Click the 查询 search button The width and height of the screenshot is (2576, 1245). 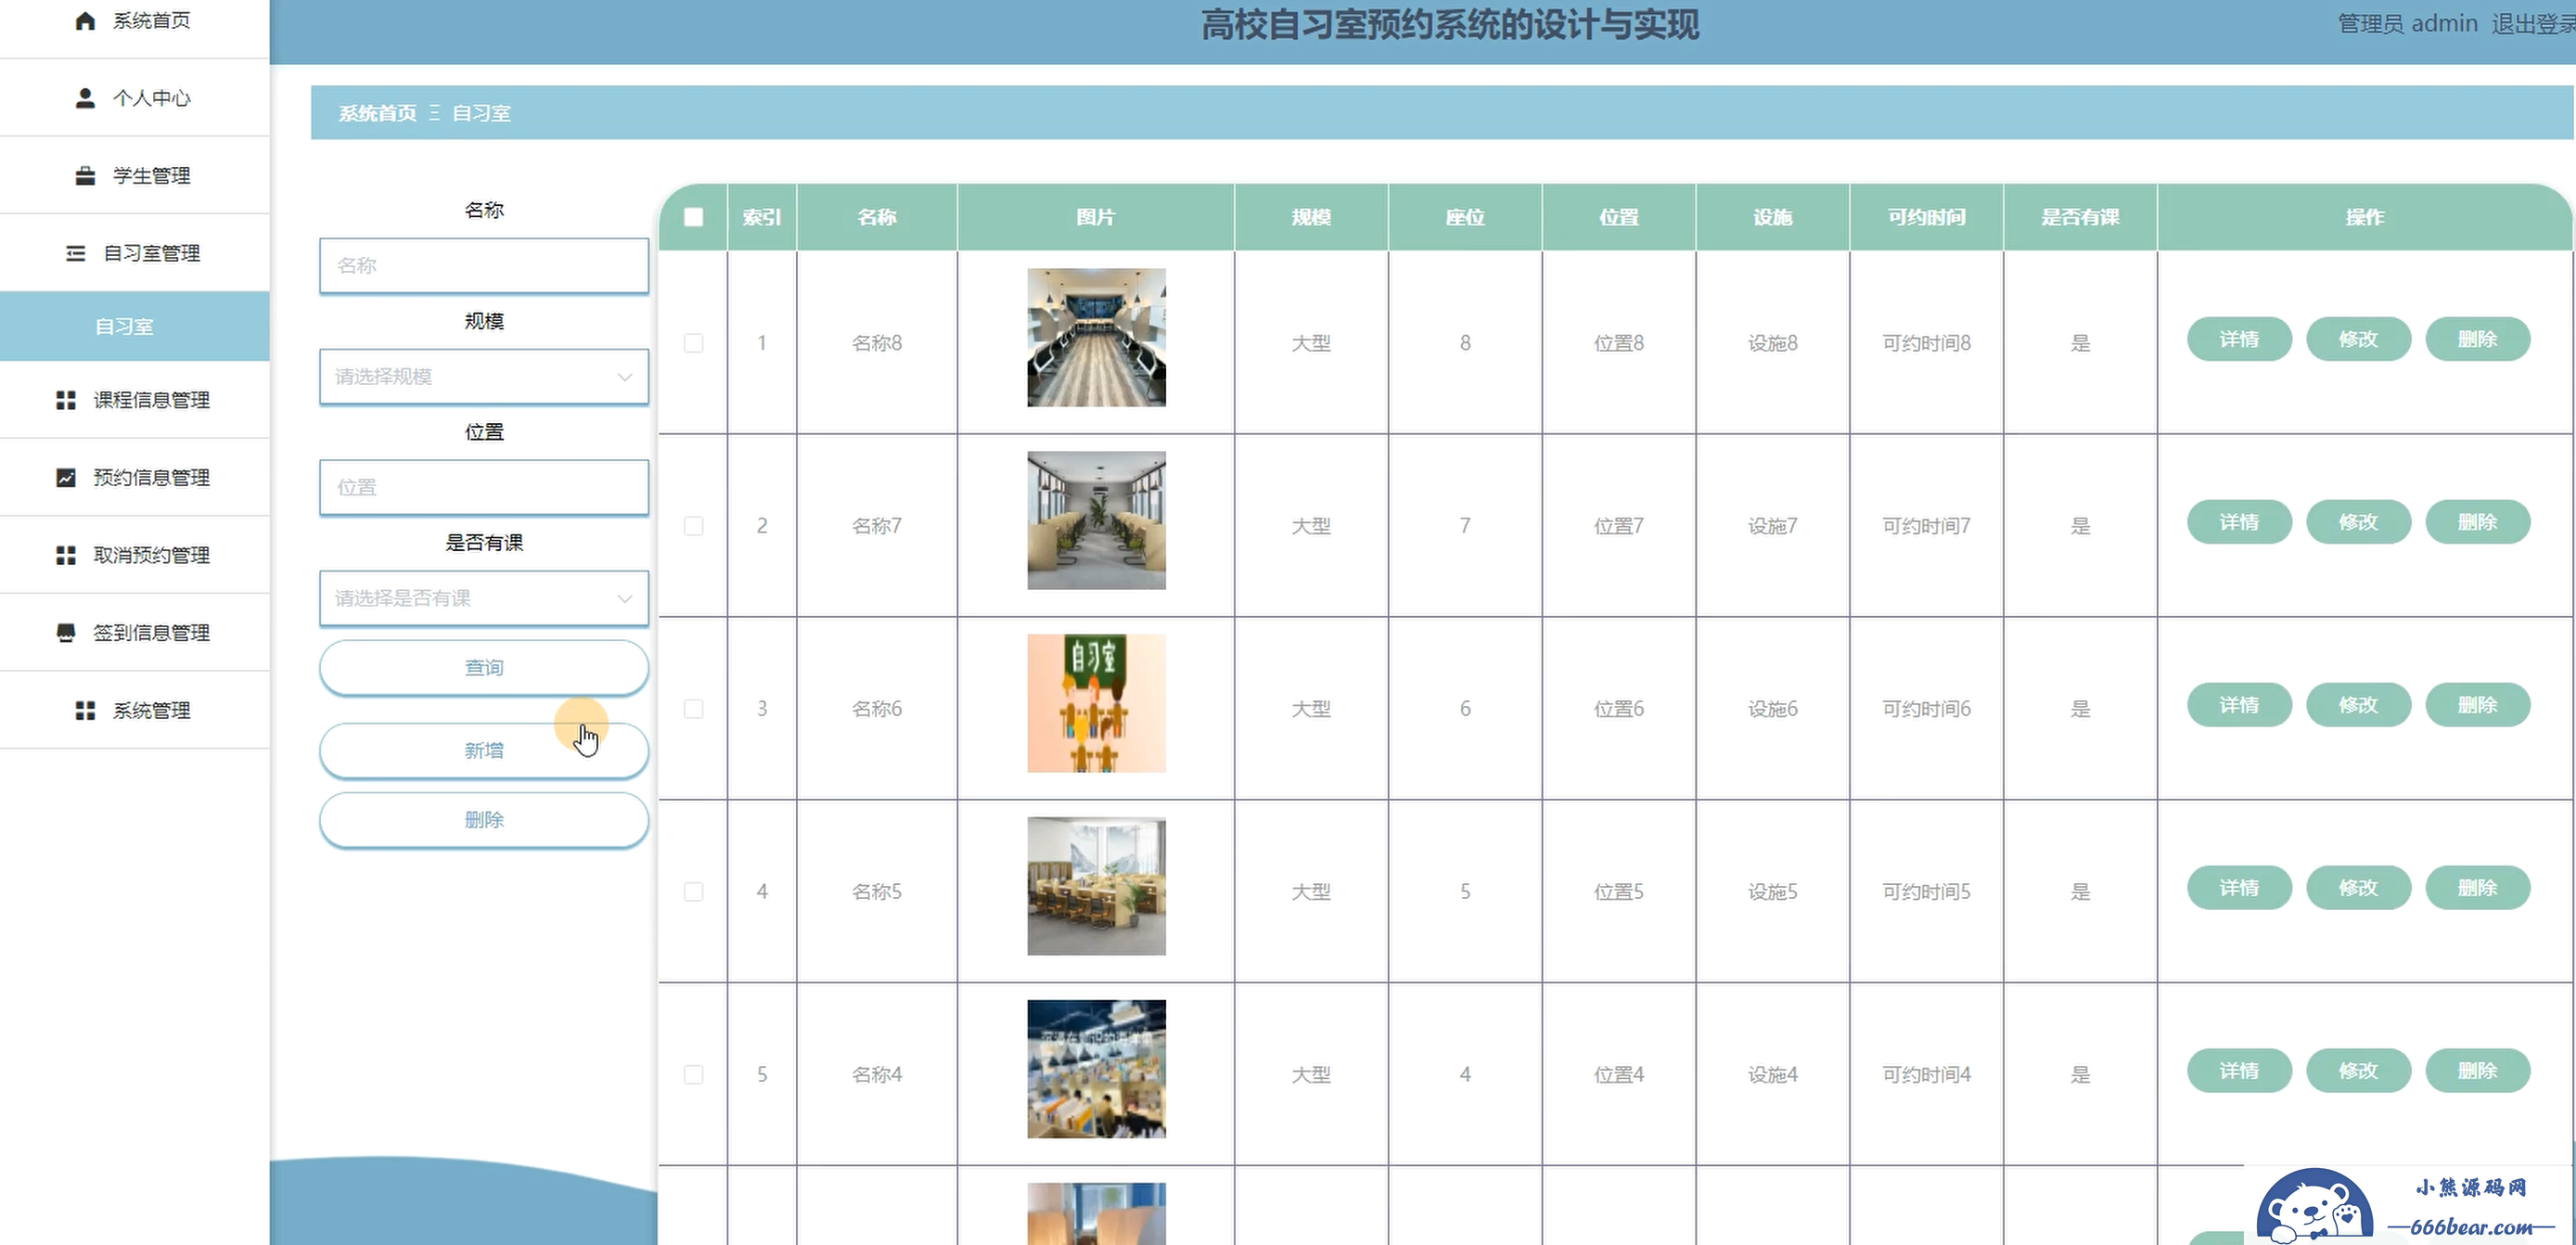click(484, 668)
